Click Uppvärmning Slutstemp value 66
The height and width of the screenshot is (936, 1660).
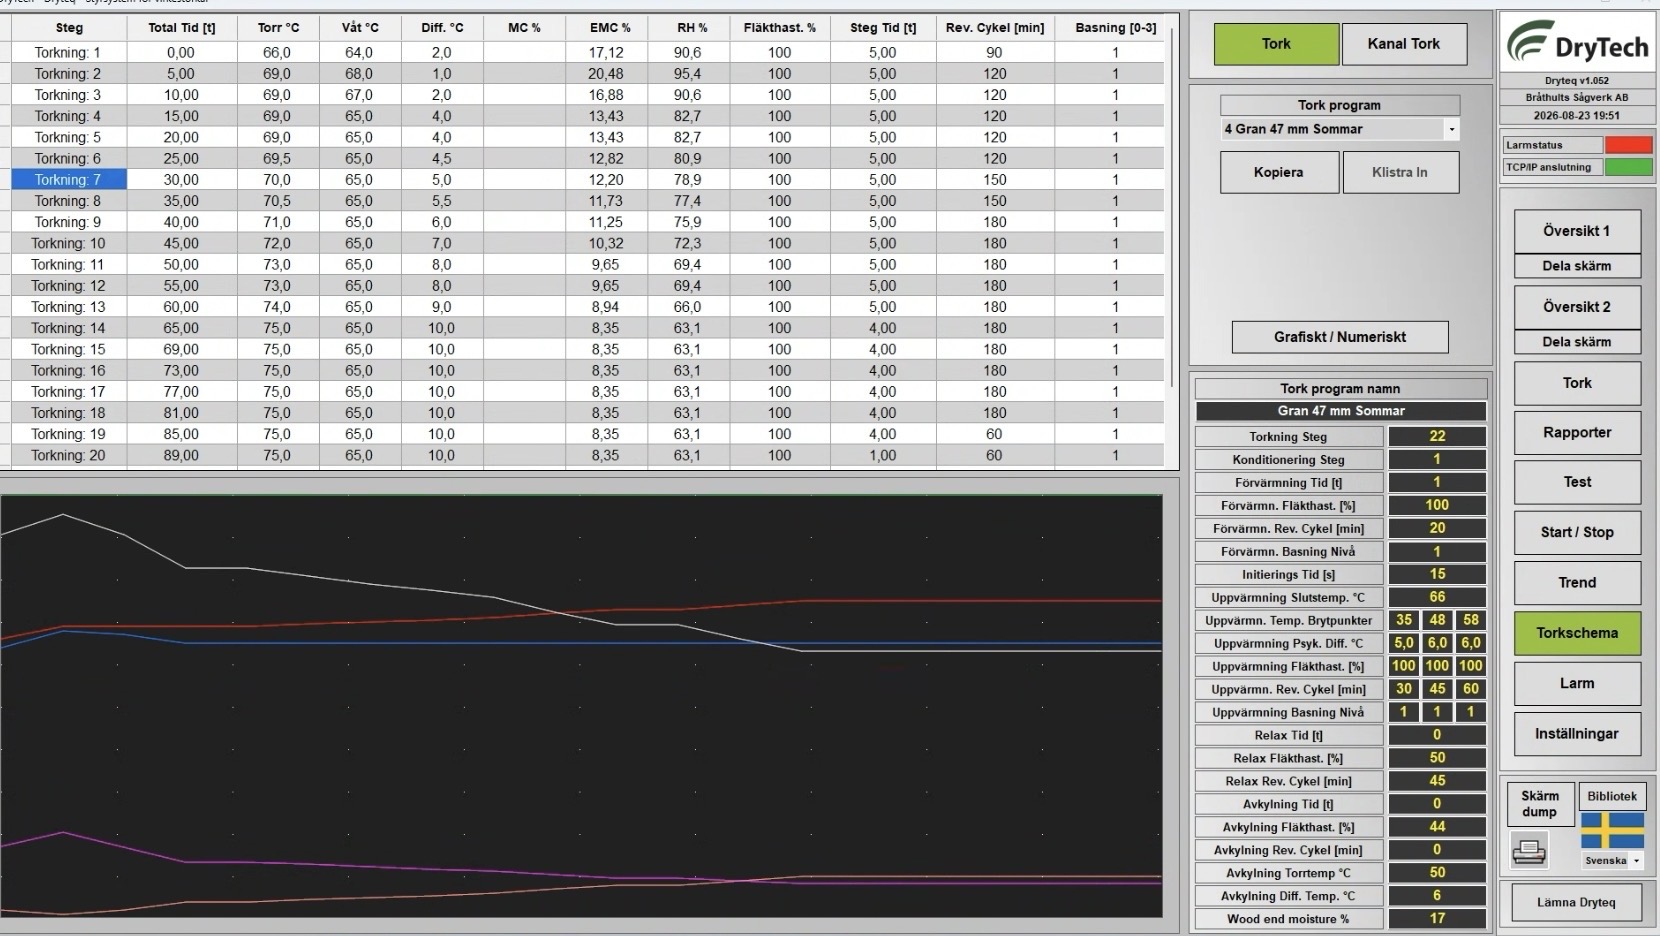click(x=1437, y=597)
